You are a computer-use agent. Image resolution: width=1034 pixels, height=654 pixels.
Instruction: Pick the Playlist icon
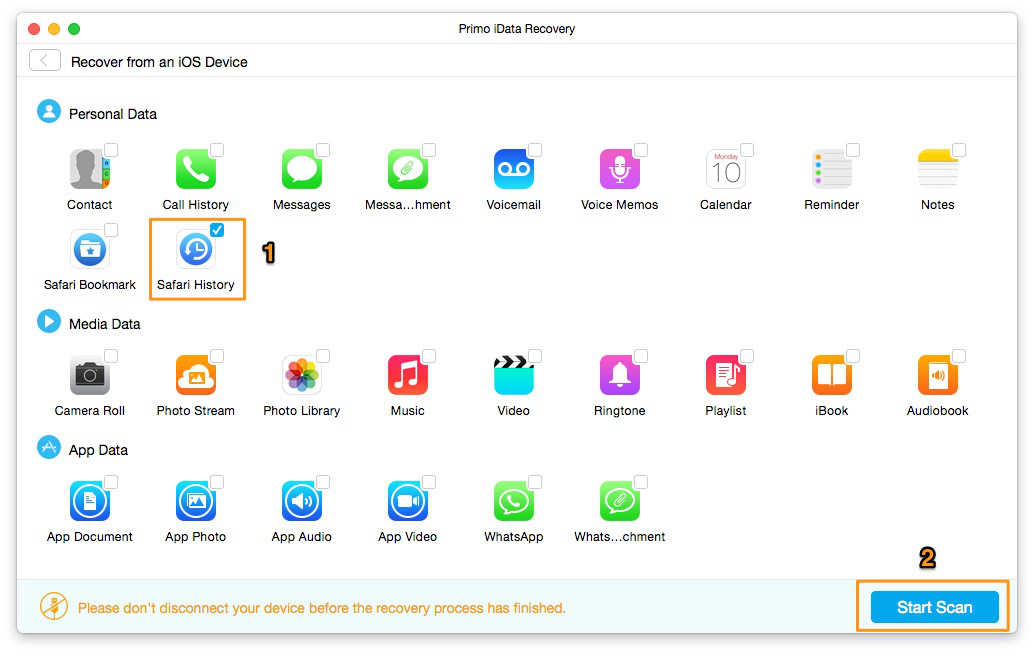[x=725, y=375]
